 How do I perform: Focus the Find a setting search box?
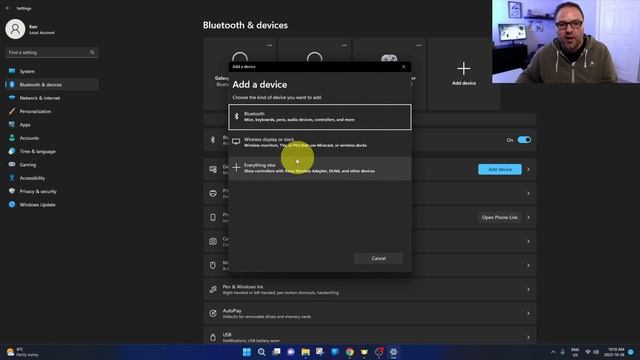point(51,53)
